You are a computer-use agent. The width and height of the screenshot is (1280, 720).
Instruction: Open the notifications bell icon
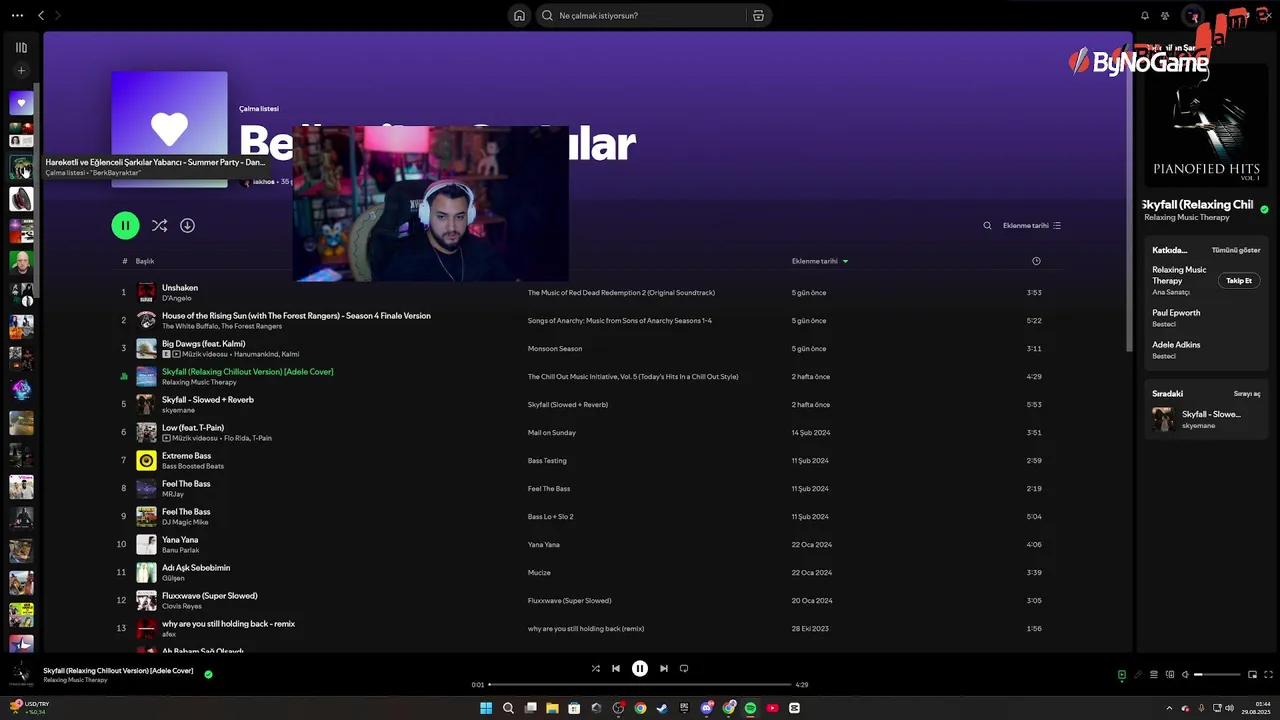1145,15
